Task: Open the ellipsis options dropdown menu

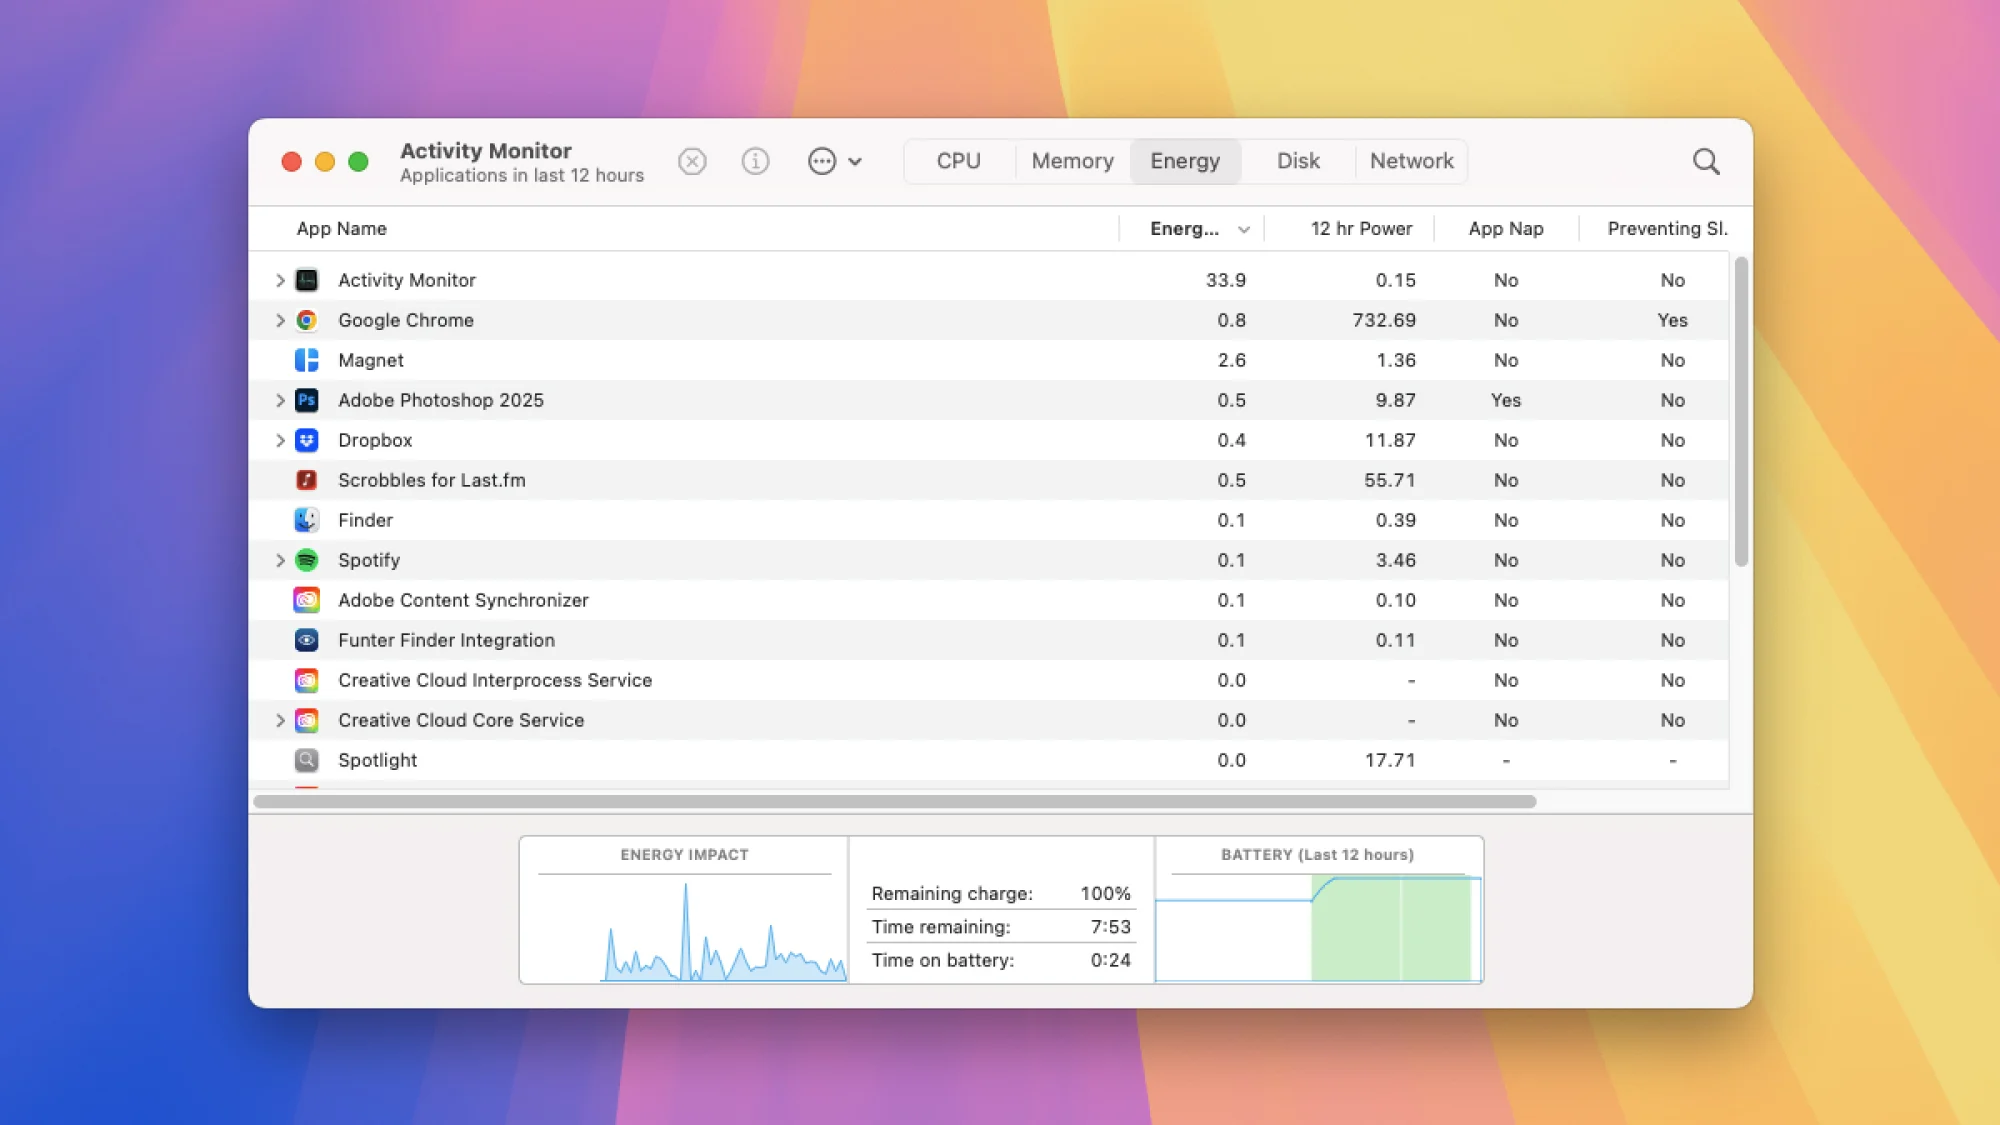Action: [x=834, y=161]
